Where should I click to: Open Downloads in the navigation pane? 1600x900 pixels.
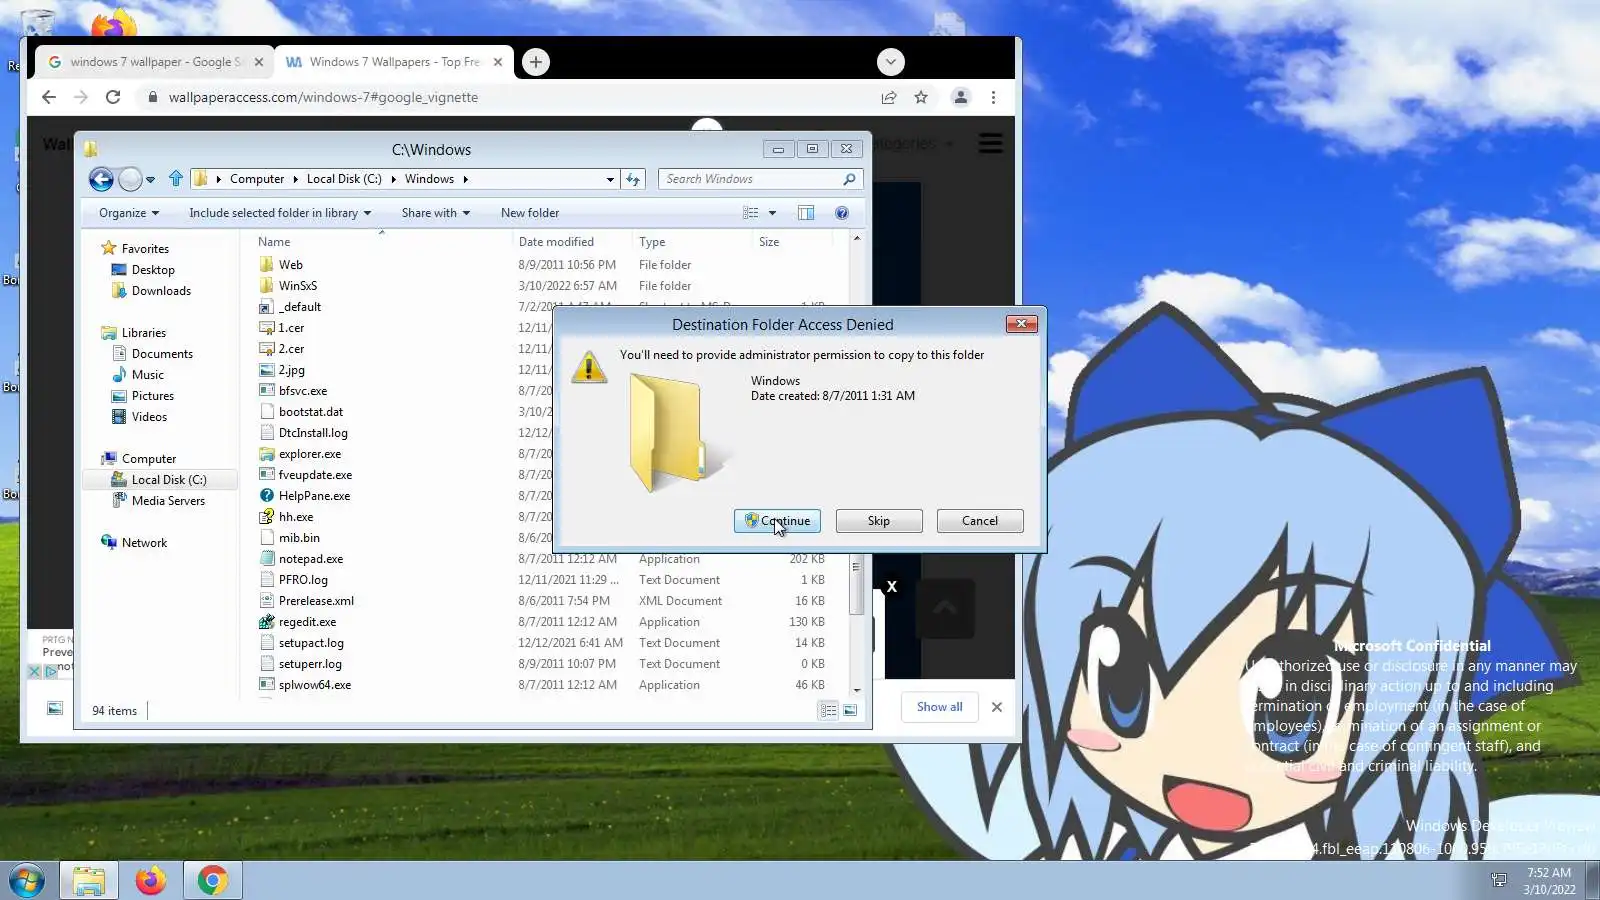161,291
